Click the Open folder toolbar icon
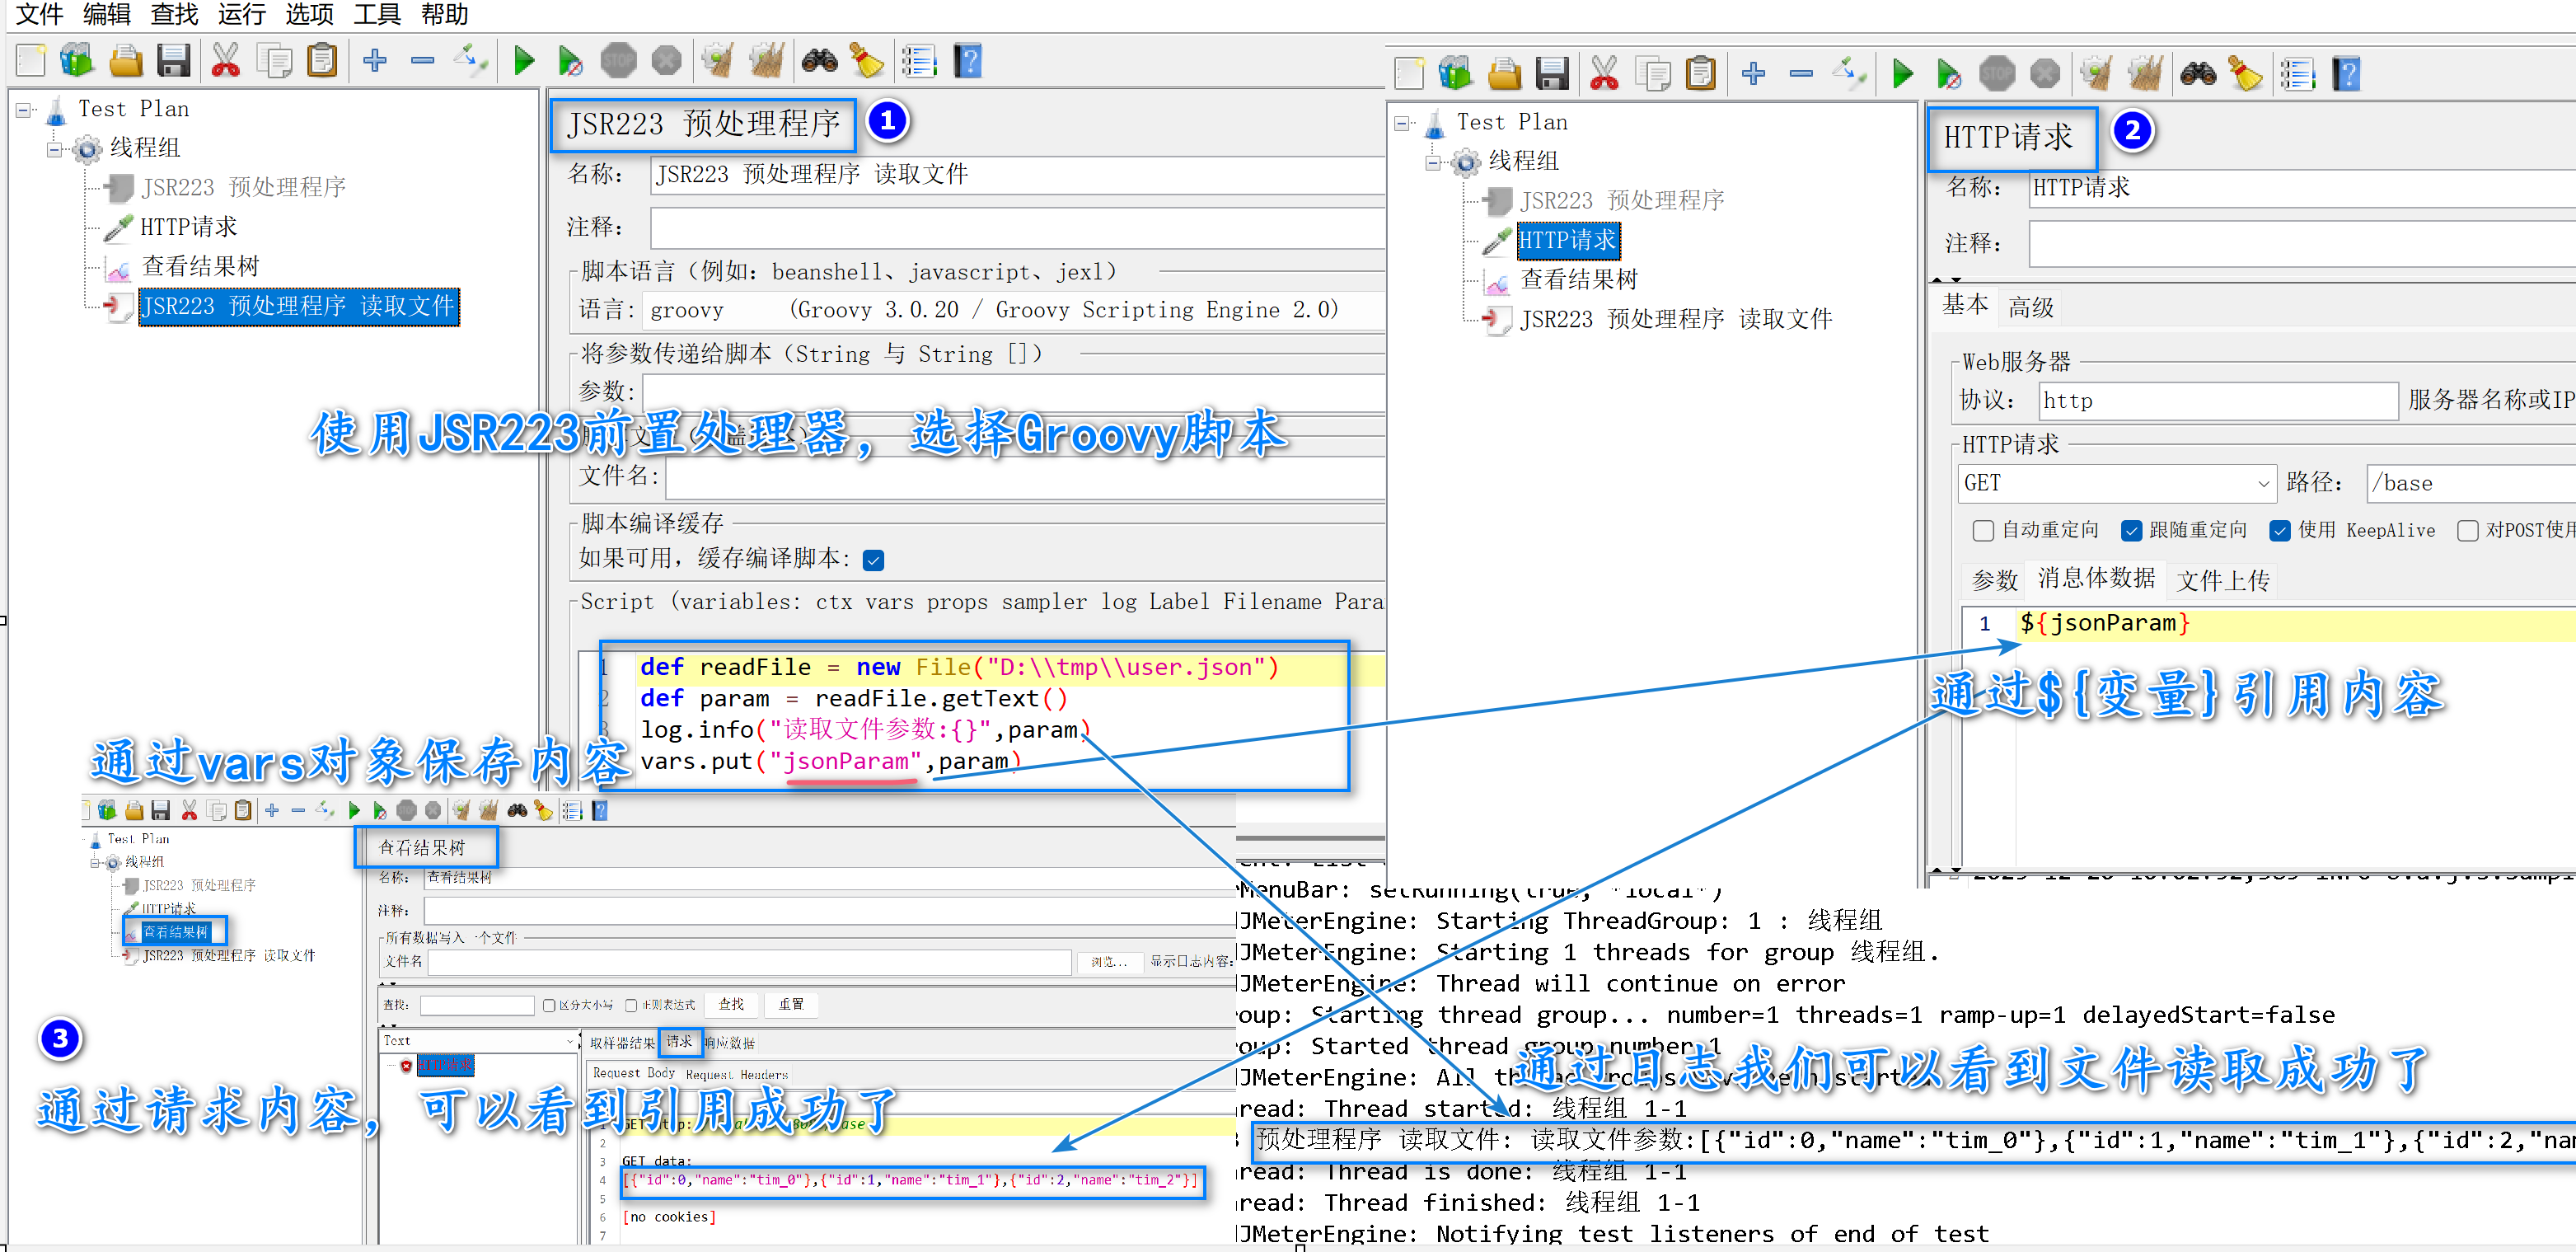Viewport: 2576px width, 1252px height. coord(125,62)
